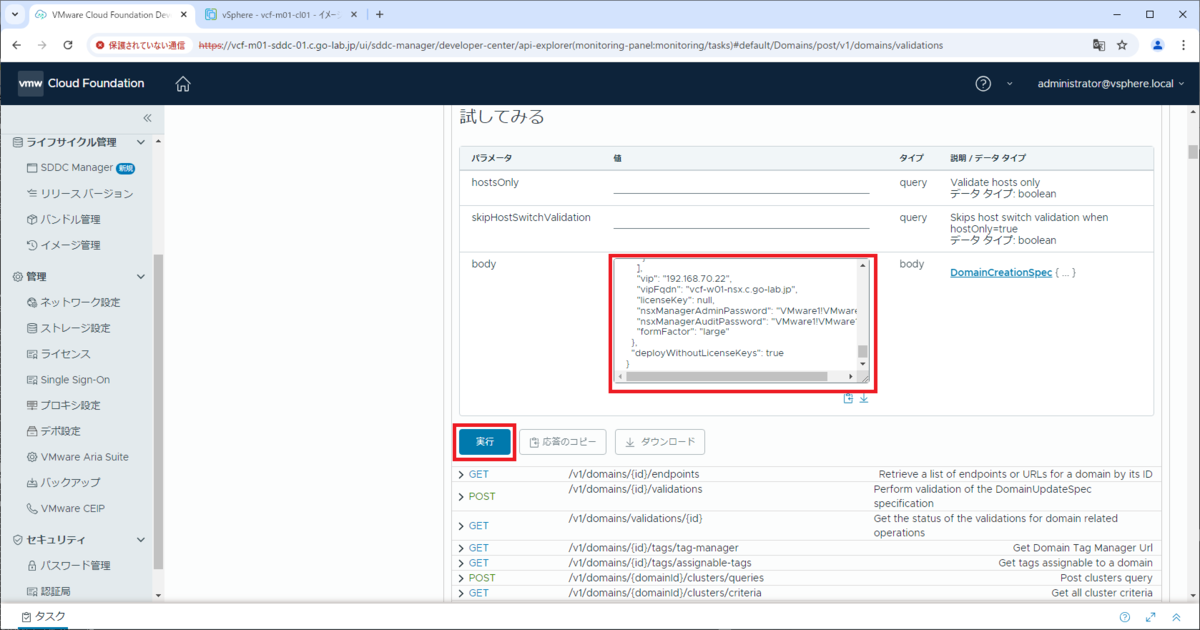Open the Chrome three-dot menu
Viewport: 1200px width, 630px height.
[1182, 45]
